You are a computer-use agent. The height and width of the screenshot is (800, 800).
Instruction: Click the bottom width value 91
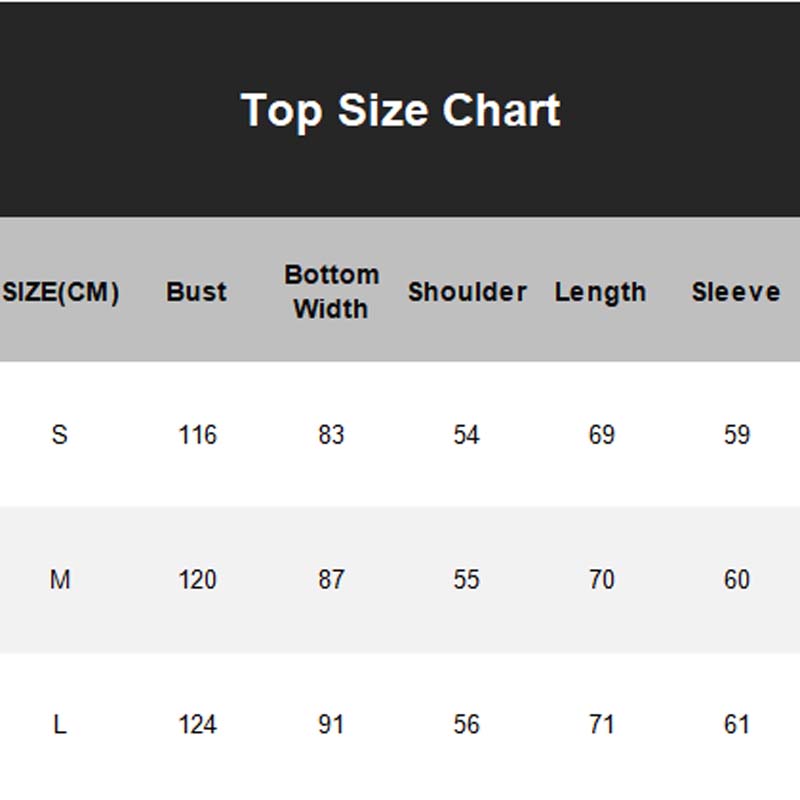point(331,725)
